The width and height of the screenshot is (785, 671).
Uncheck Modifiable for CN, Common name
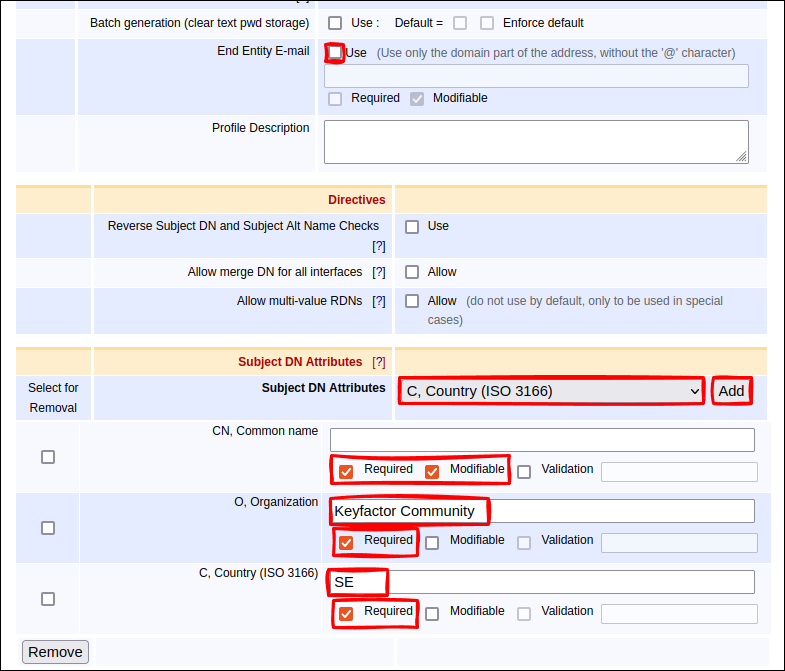coord(432,471)
